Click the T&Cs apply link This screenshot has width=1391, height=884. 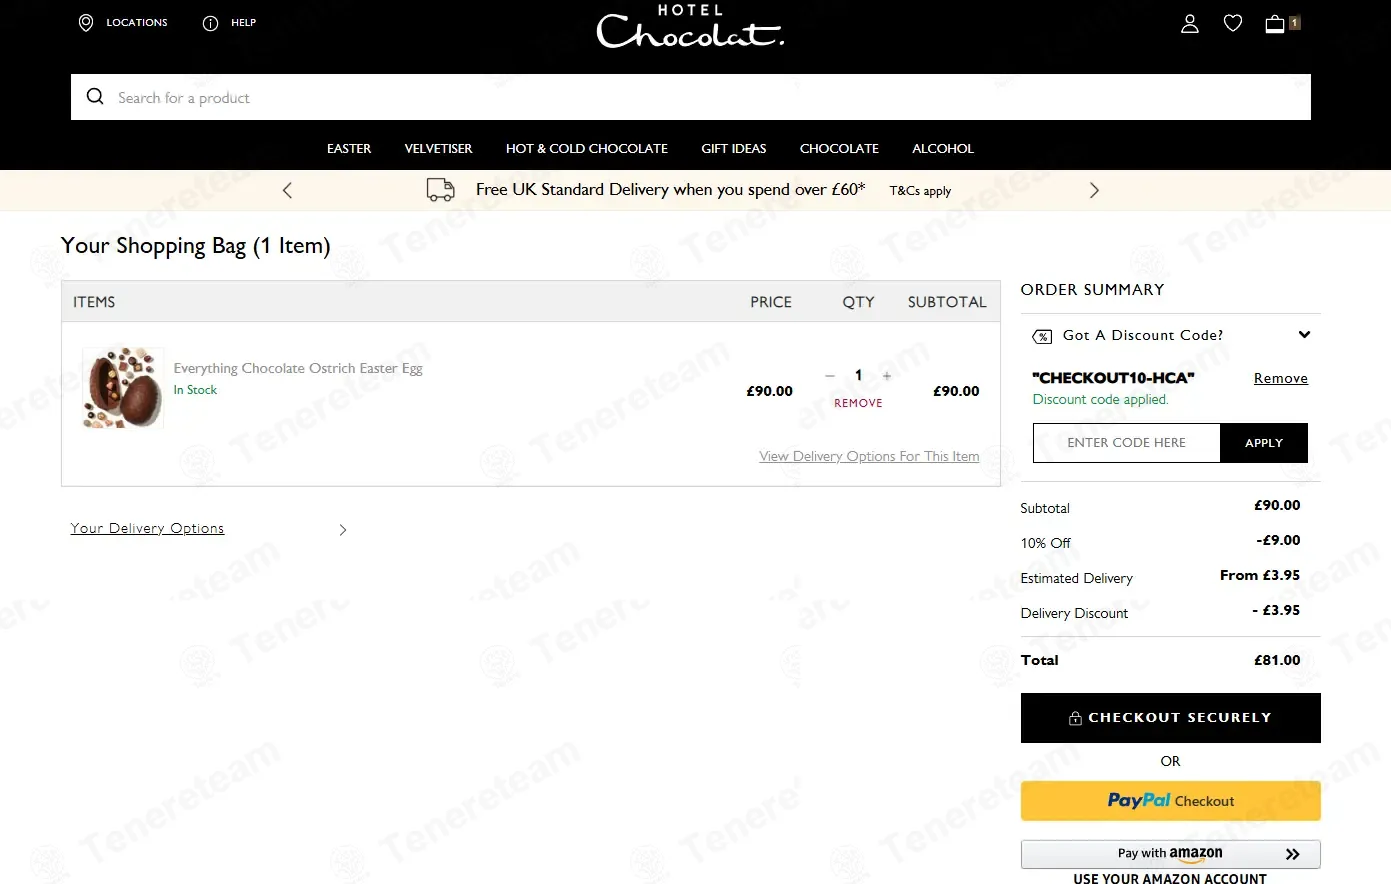pos(920,191)
